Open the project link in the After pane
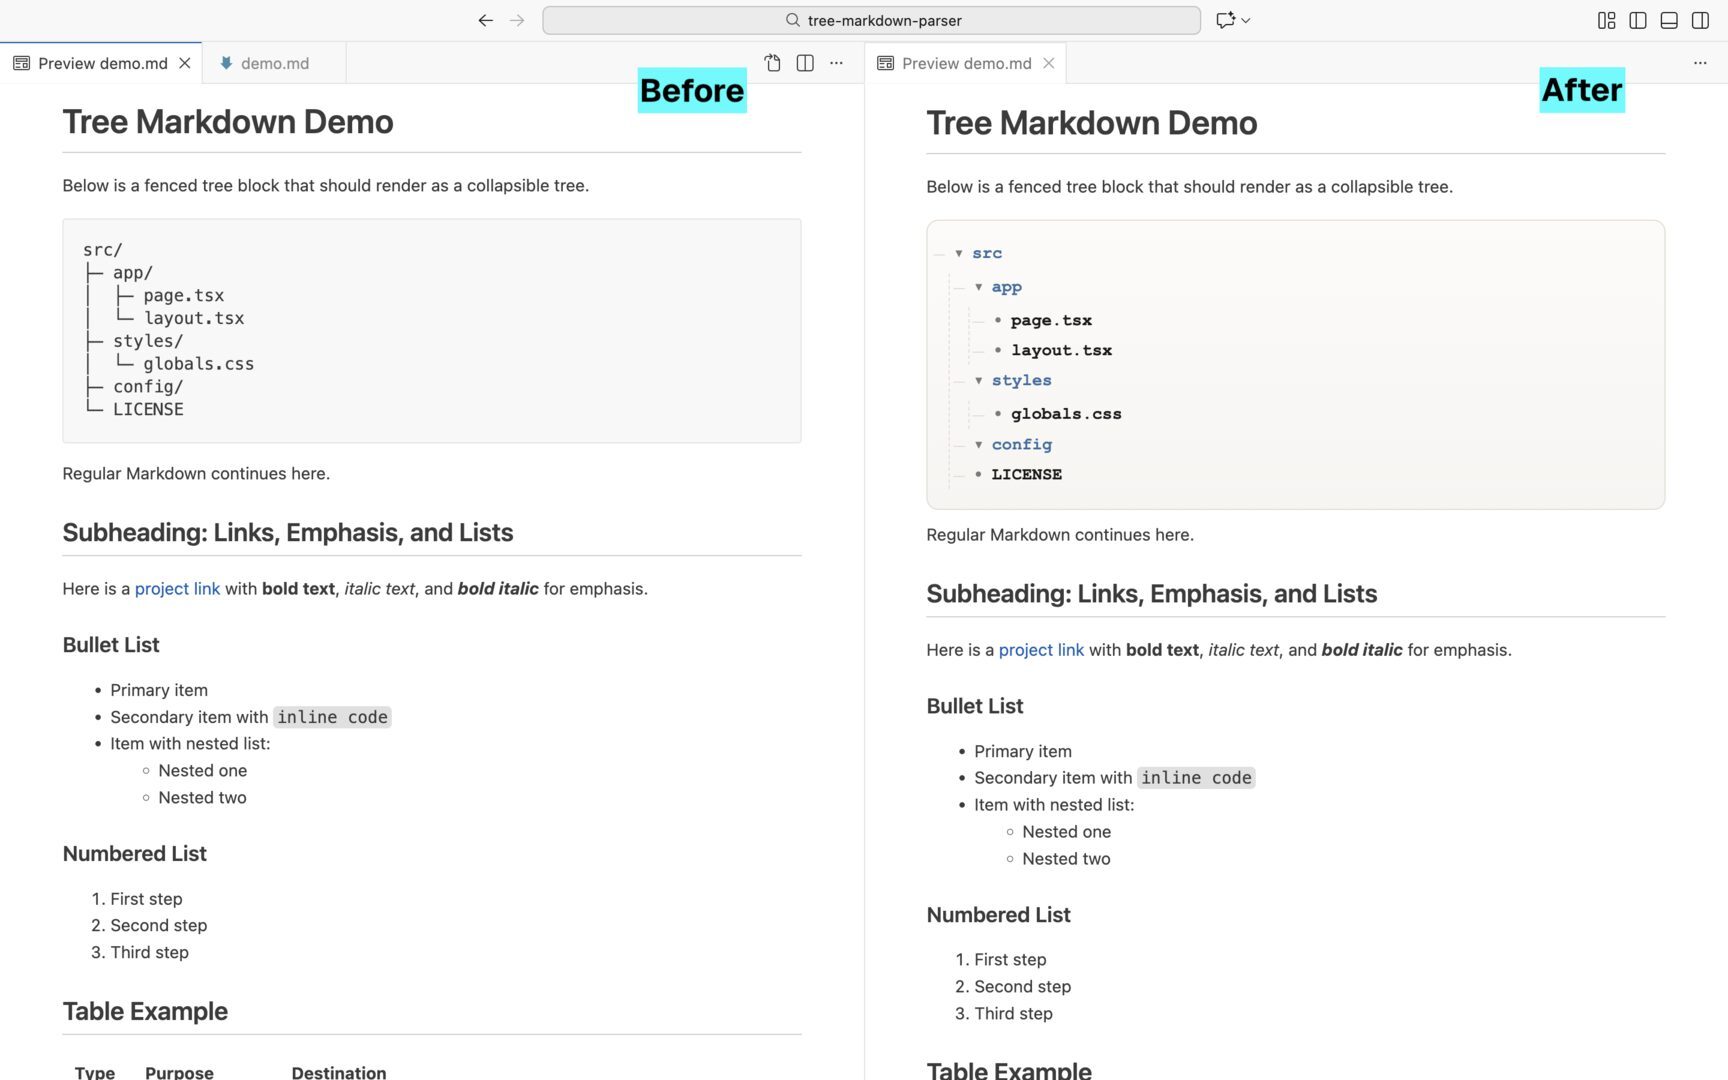Screen dimensions: 1728x1080 [x=1040, y=649]
